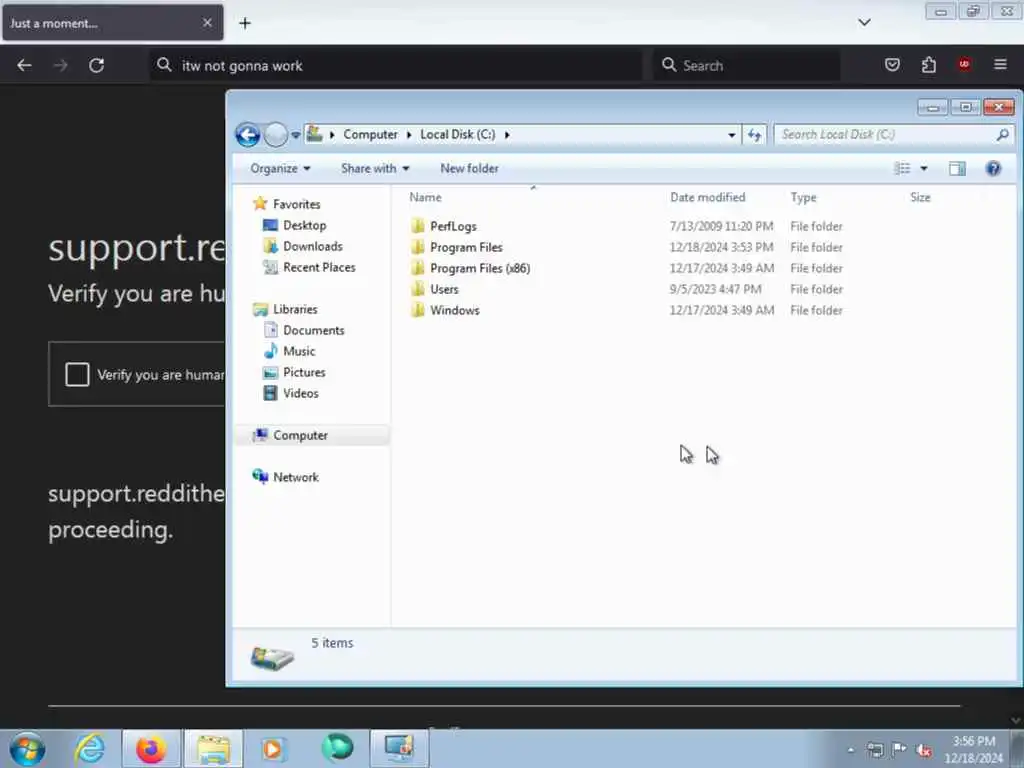The image size is (1024, 768).
Task: Open Favorites in the navigation pane
Action: coord(296,204)
